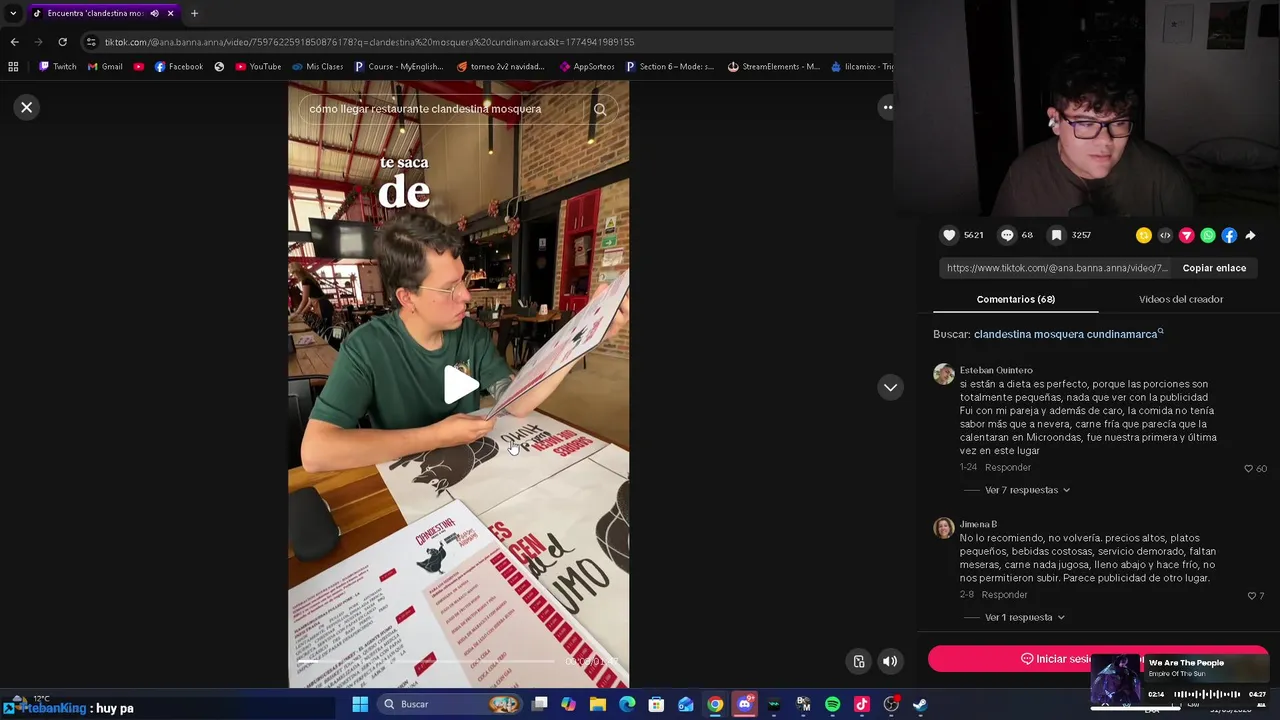Viewport: 1280px width, 720px height.
Task: Open Facebook bookmark
Action: click(179, 67)
